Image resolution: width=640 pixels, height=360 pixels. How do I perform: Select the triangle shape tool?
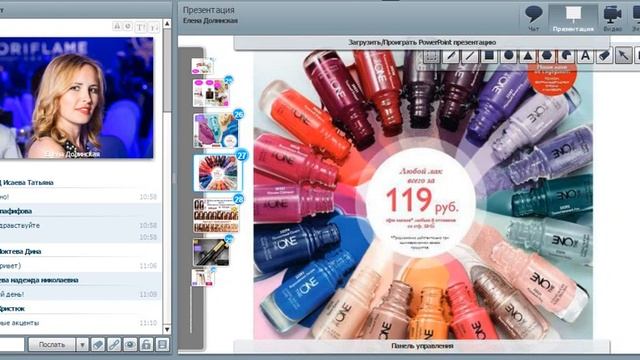click(528, 56)
